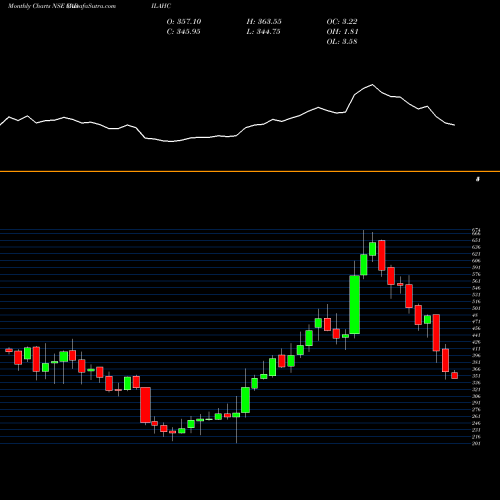
Task: Click the 546 price axis label
Action: (476, 288)
